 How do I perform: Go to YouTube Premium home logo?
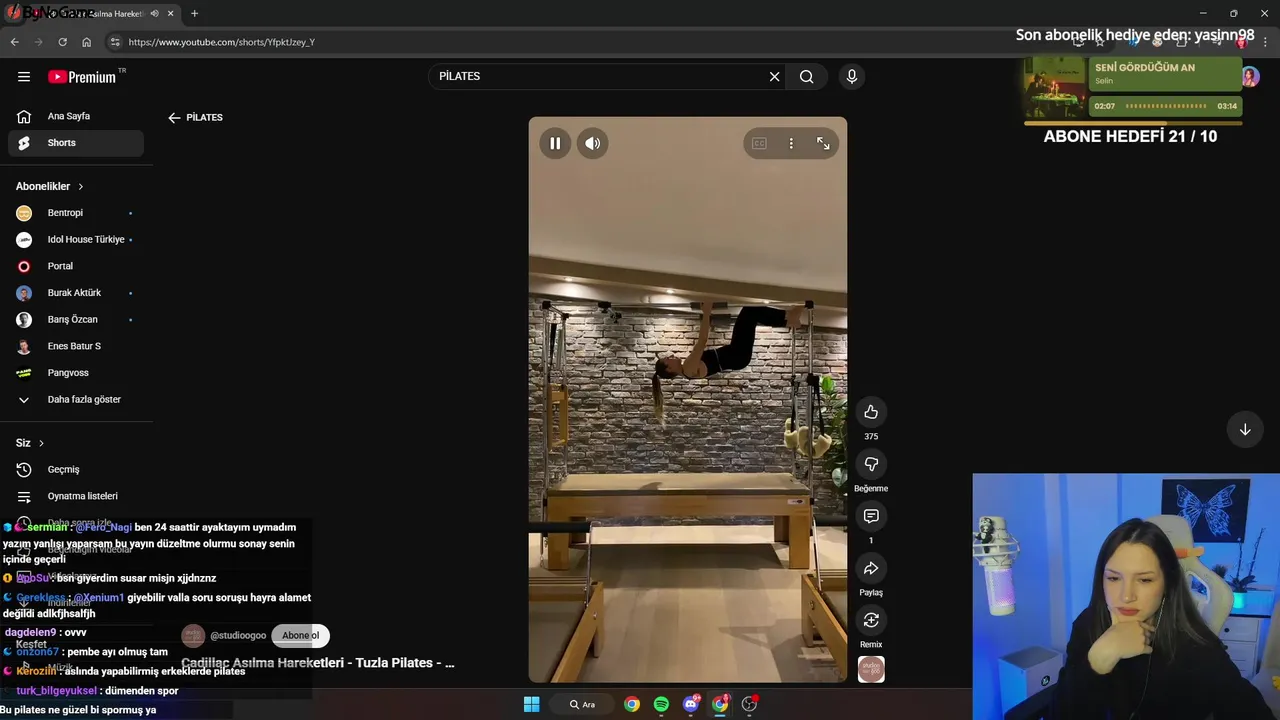[84, 77]
